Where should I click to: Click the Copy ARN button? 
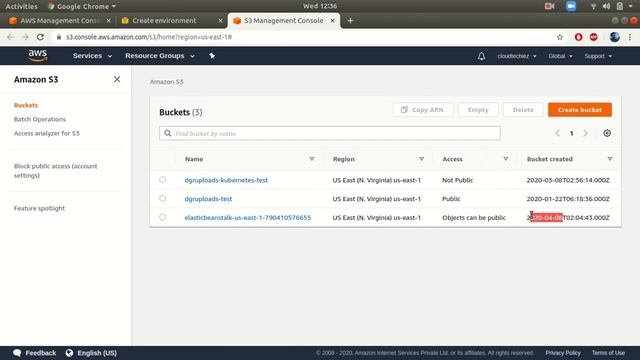coord(423,109)
